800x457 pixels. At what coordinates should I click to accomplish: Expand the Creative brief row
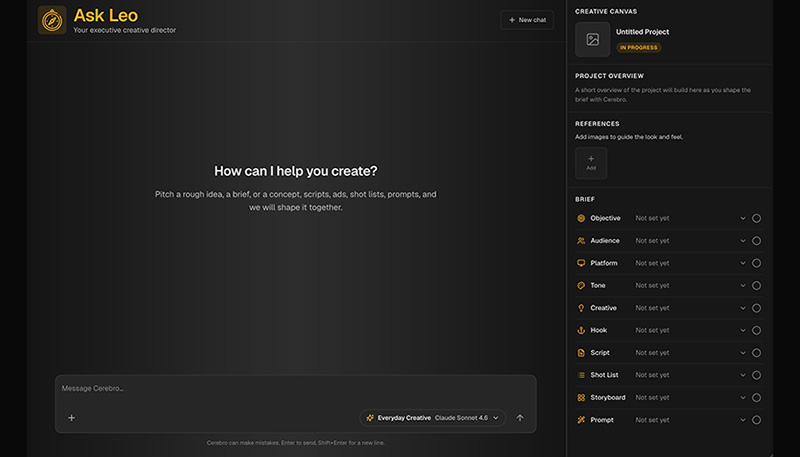(x=742, y=308)
